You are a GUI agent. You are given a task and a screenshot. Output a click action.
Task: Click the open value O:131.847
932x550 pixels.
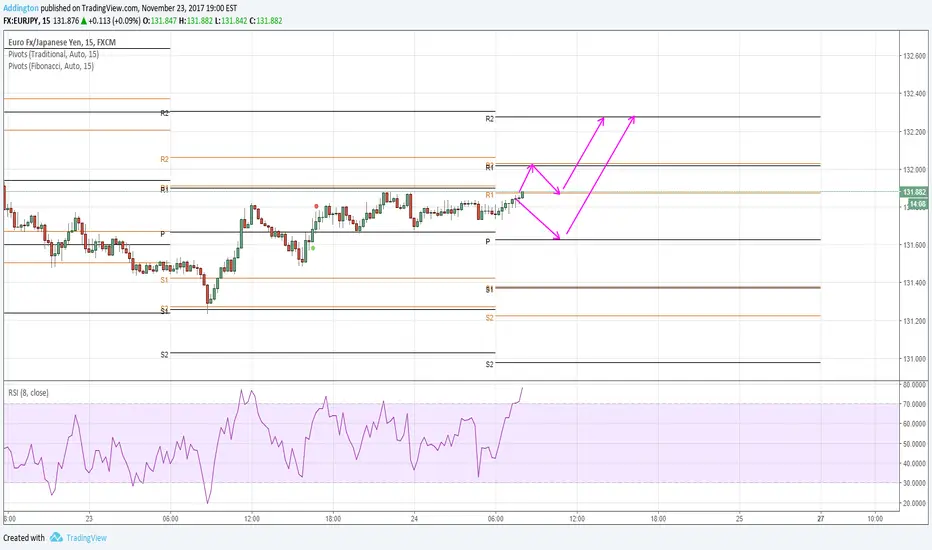click(x=159, y=21)
